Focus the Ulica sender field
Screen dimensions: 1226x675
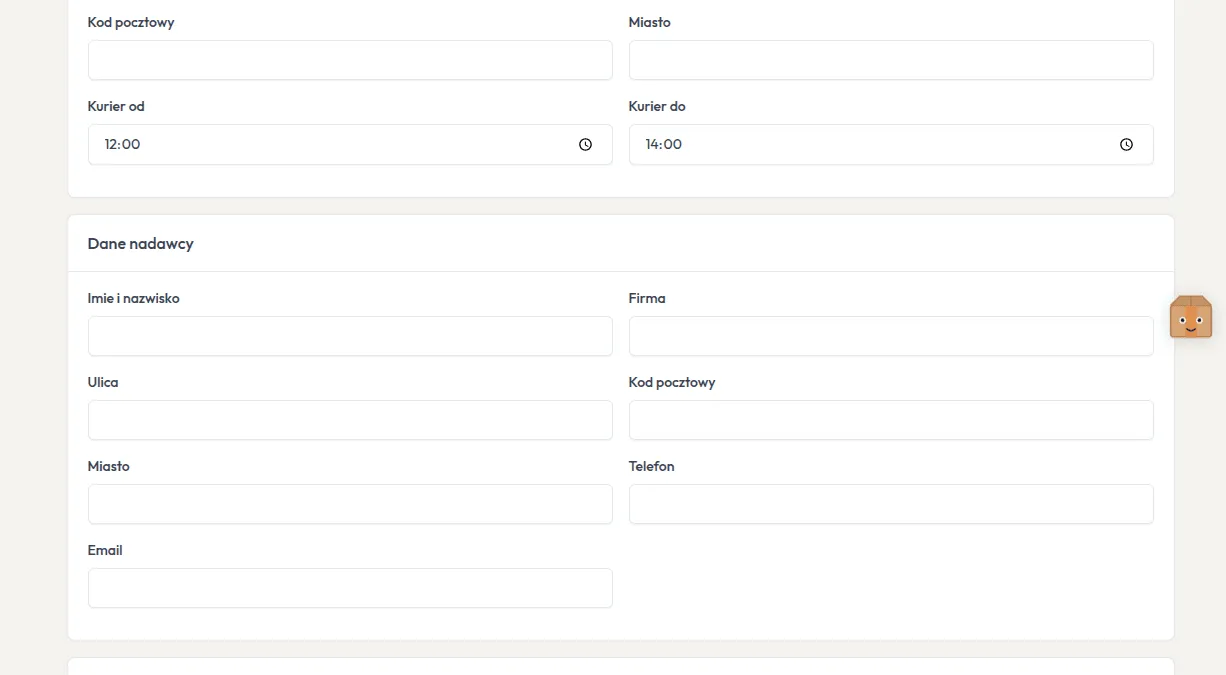[x=350, y=420]
